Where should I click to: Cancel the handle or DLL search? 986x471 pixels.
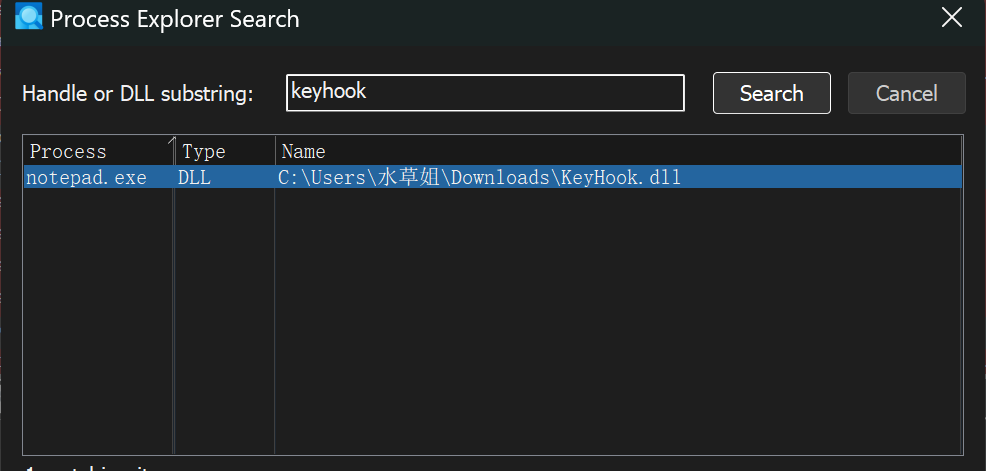[906, 93]
